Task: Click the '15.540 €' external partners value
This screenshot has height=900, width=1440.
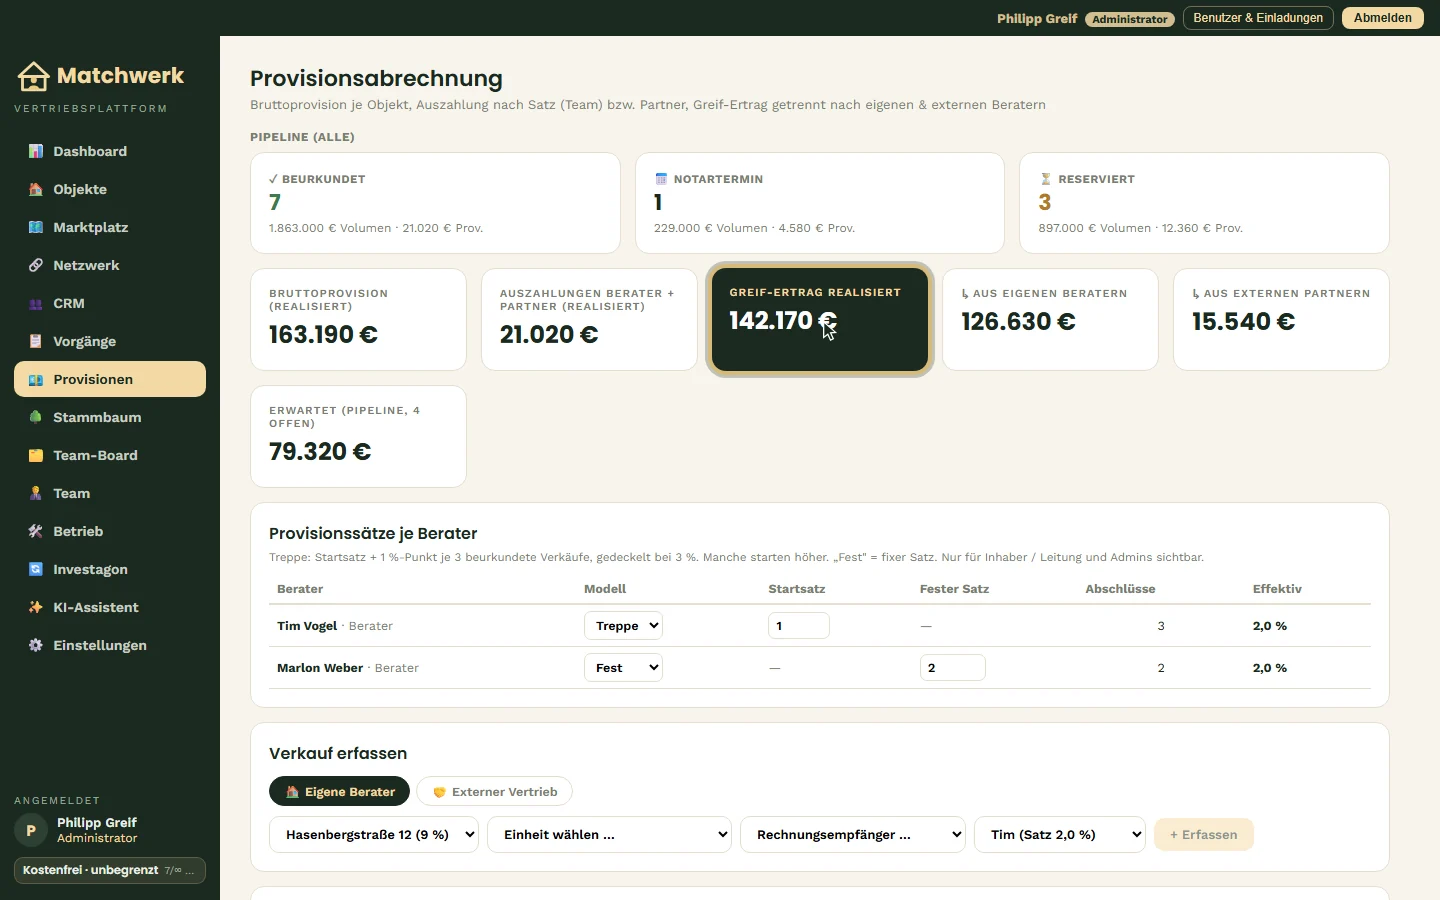Action: pos(1243,322)
